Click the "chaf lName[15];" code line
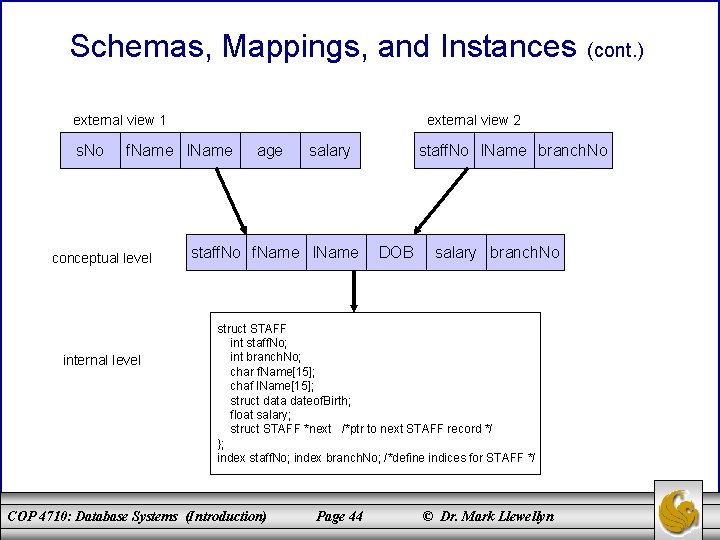 (272, 386)
